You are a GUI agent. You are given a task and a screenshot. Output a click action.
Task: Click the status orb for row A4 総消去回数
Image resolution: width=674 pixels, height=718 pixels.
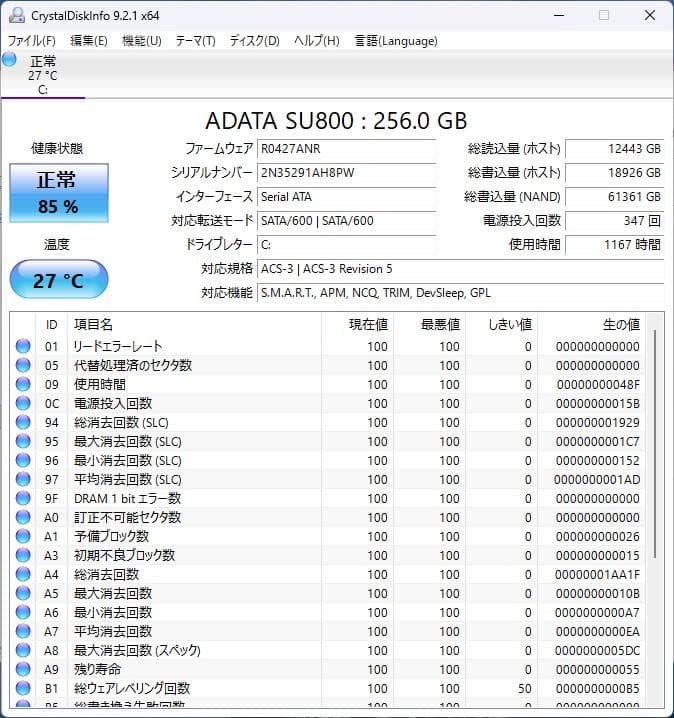tap(23, 574)
